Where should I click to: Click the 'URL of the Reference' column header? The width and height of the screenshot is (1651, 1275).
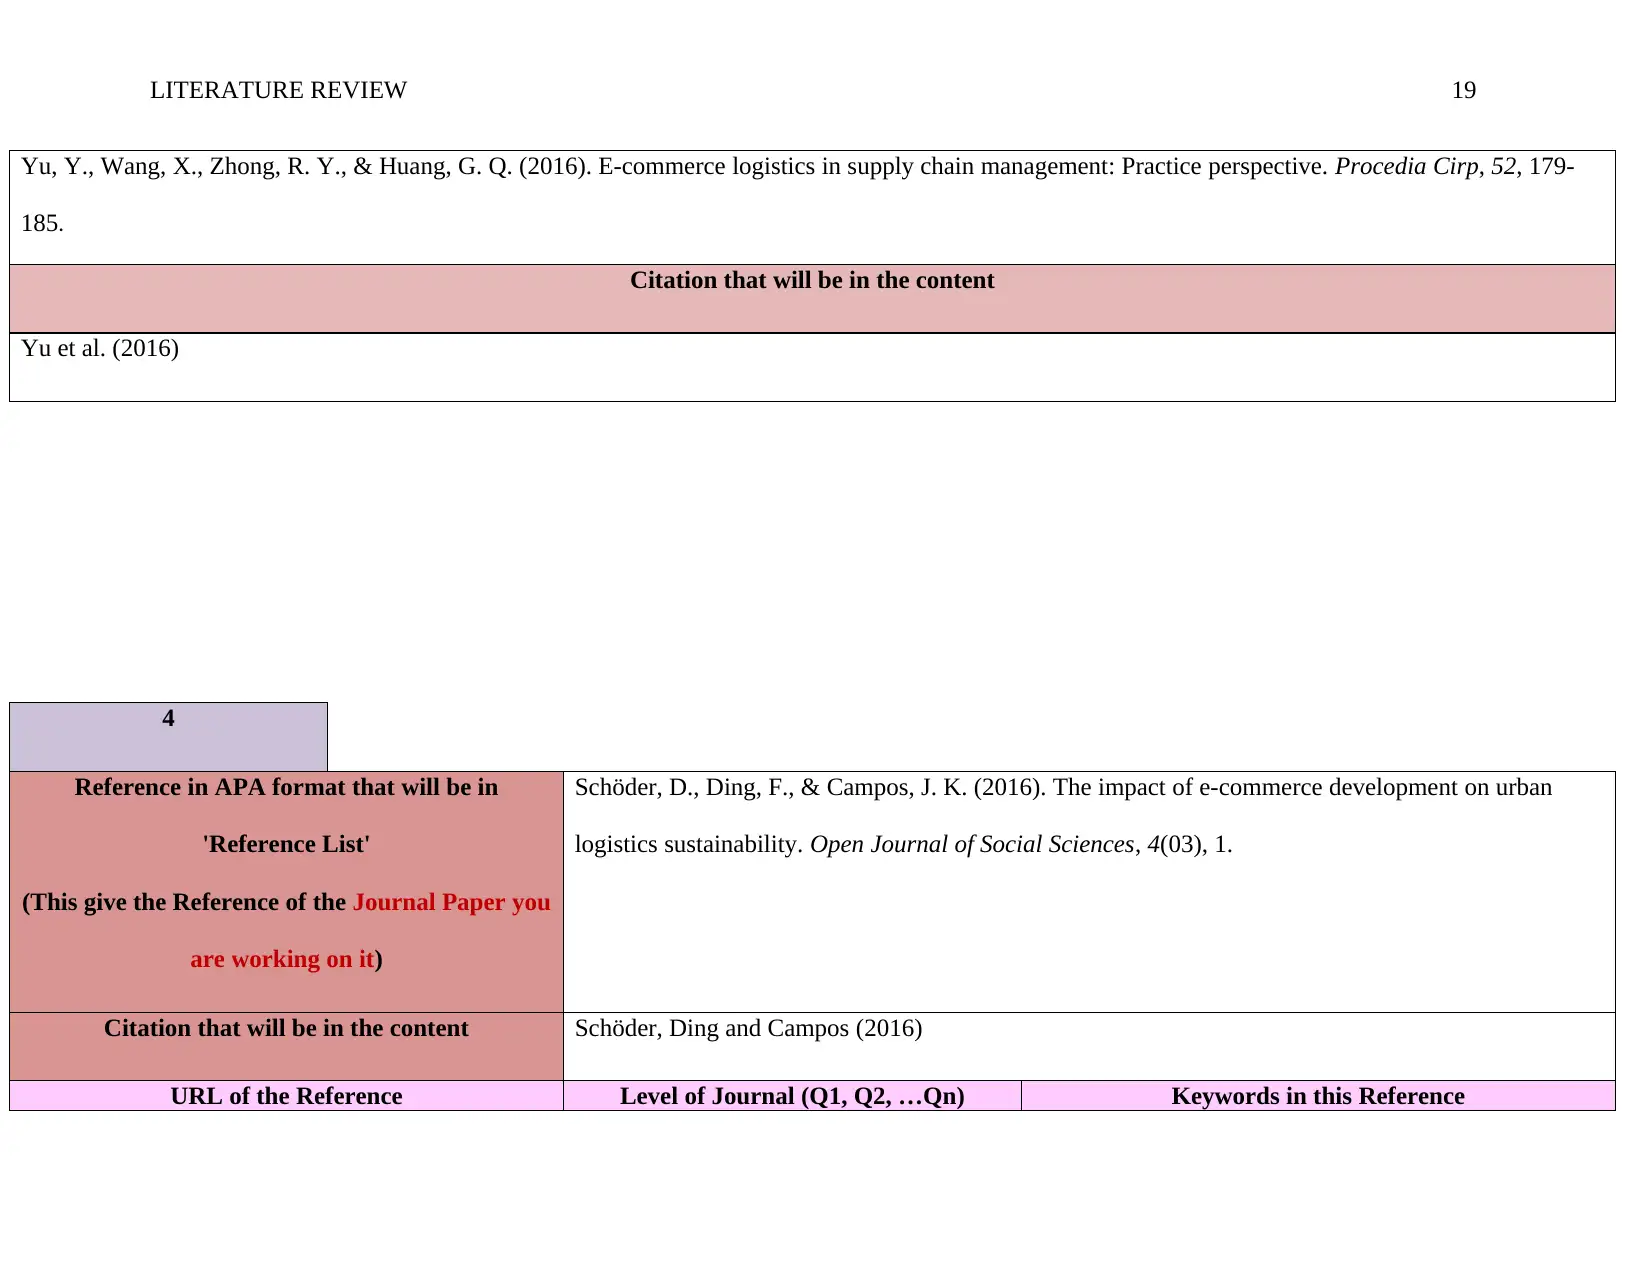point(286,1096)
